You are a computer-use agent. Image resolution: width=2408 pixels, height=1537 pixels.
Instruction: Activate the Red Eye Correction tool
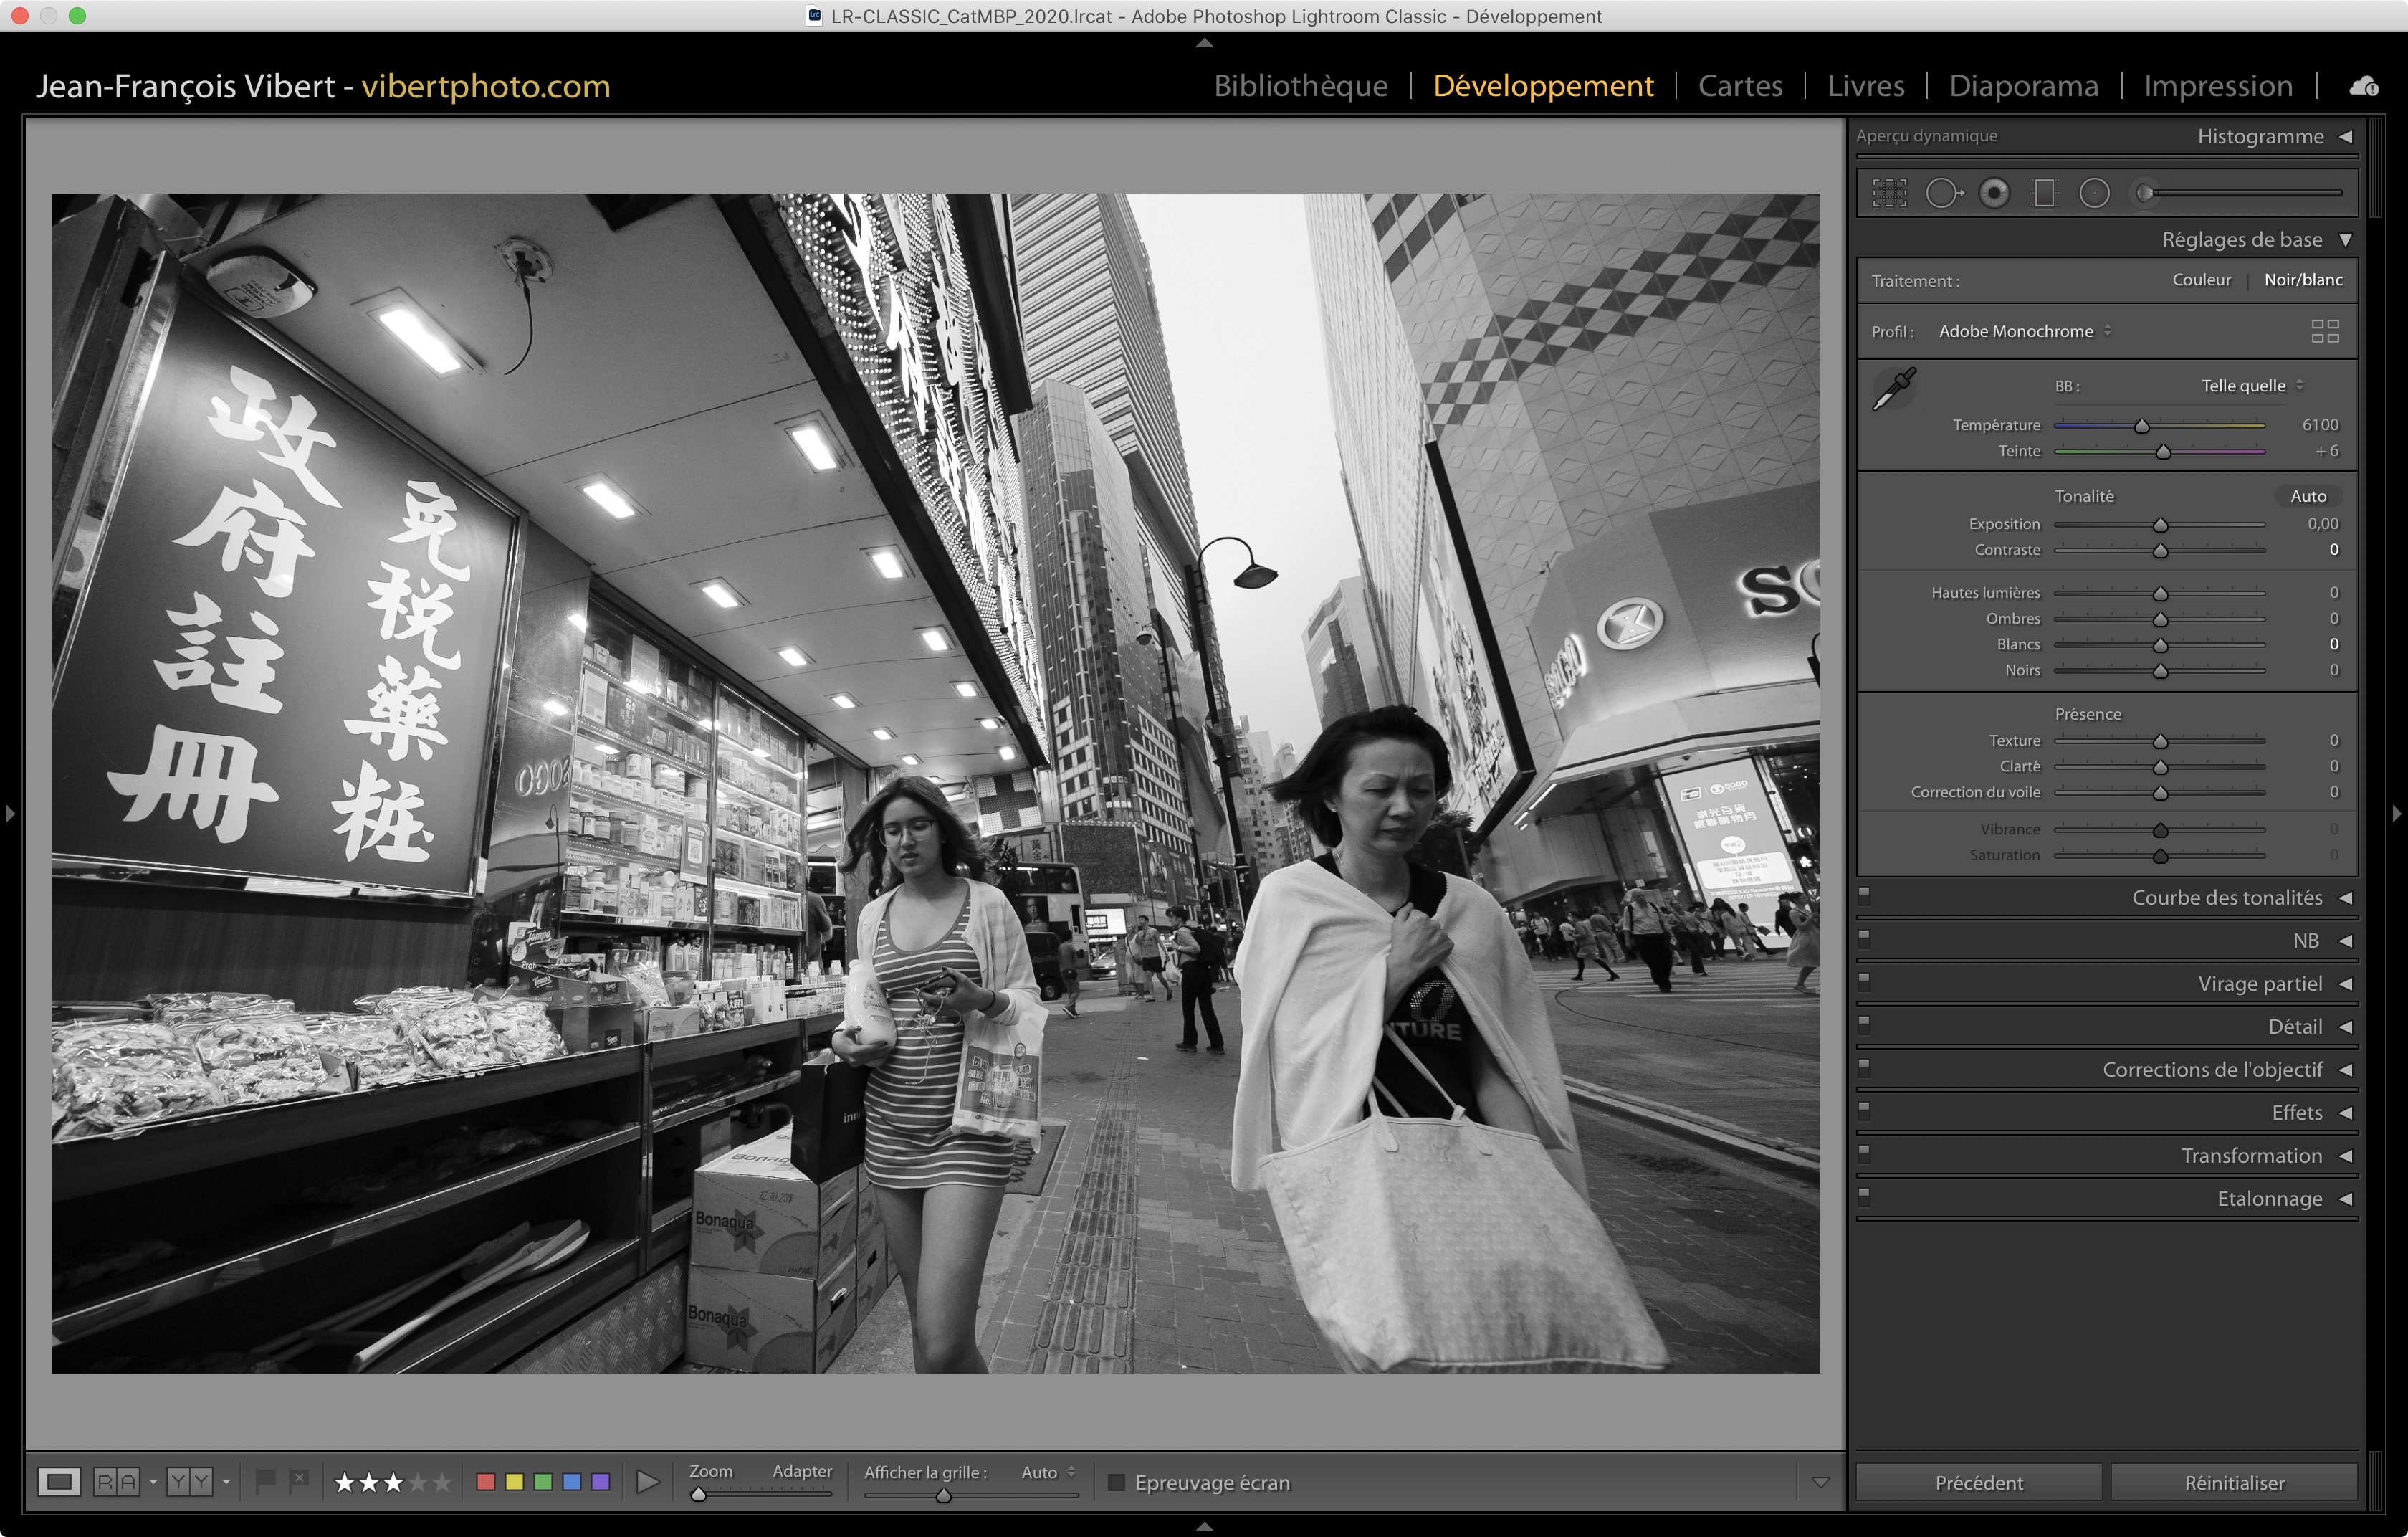click(x=1994, y=192)
